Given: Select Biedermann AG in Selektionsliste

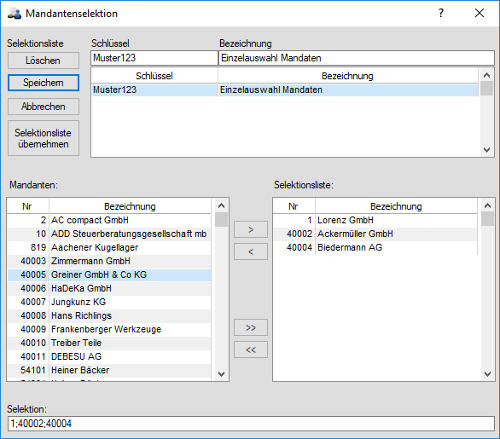Looking at the screenshot, I should pyautogui.click(x=375, y=248).
